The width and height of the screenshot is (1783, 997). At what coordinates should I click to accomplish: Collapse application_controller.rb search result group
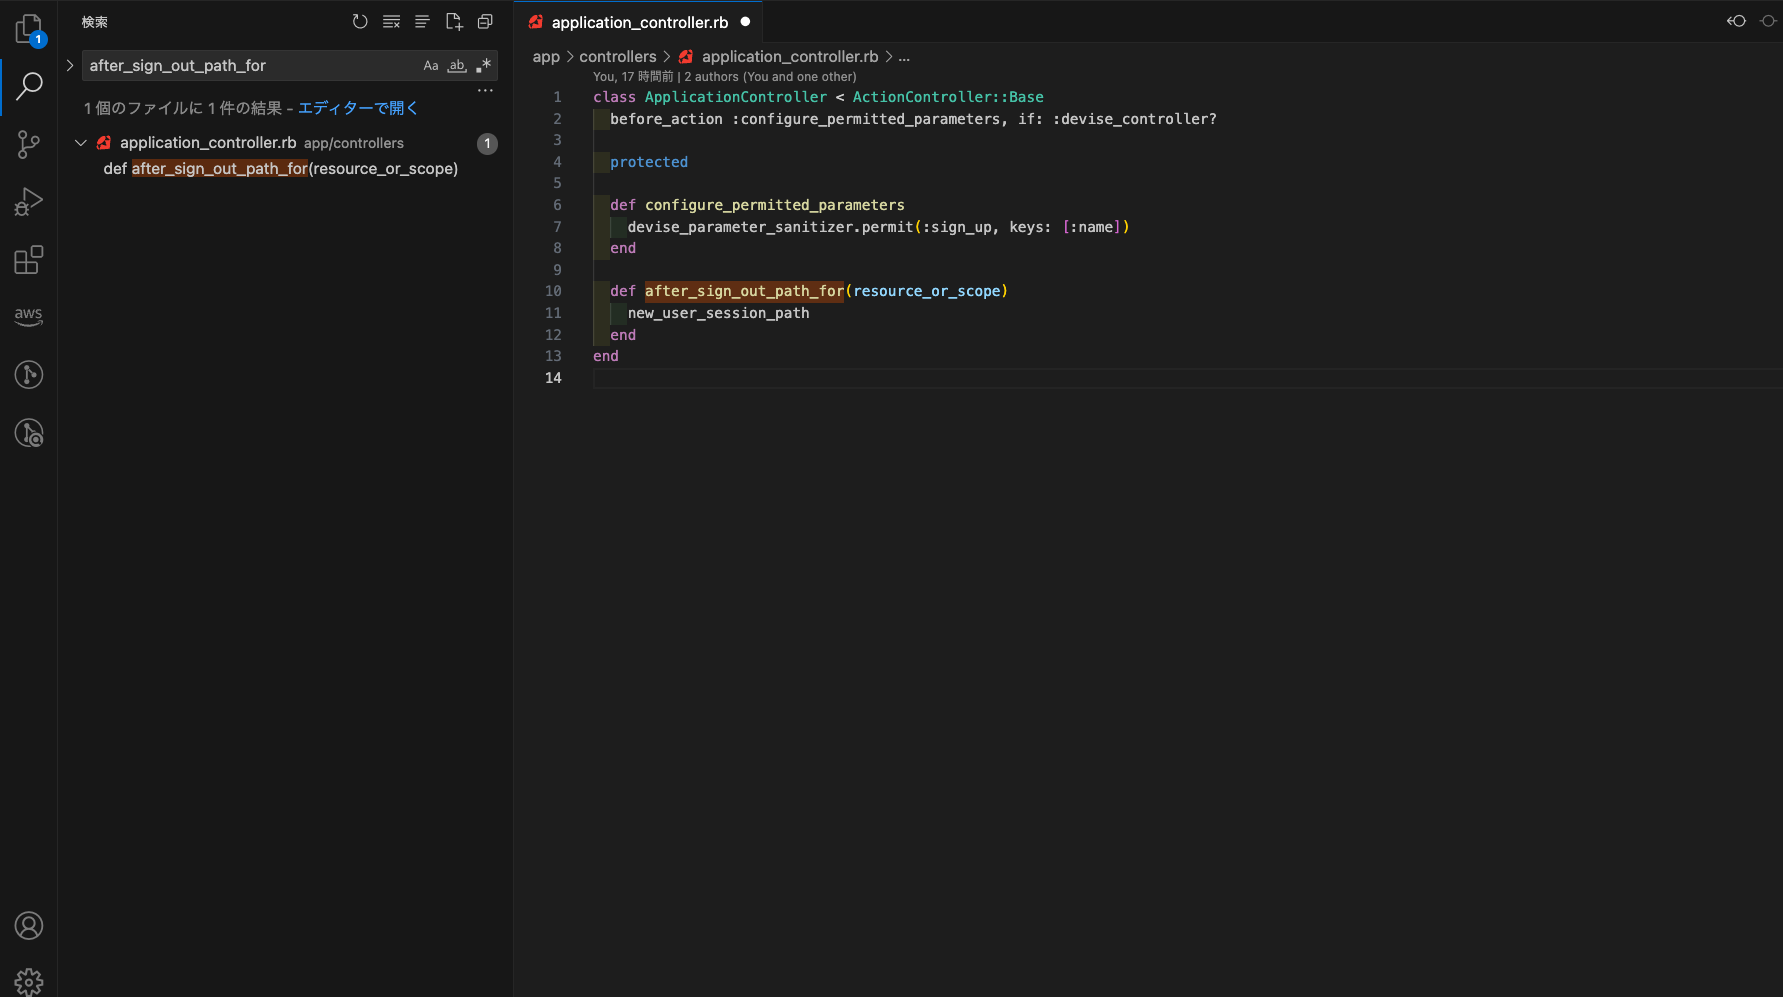[81, 143]
